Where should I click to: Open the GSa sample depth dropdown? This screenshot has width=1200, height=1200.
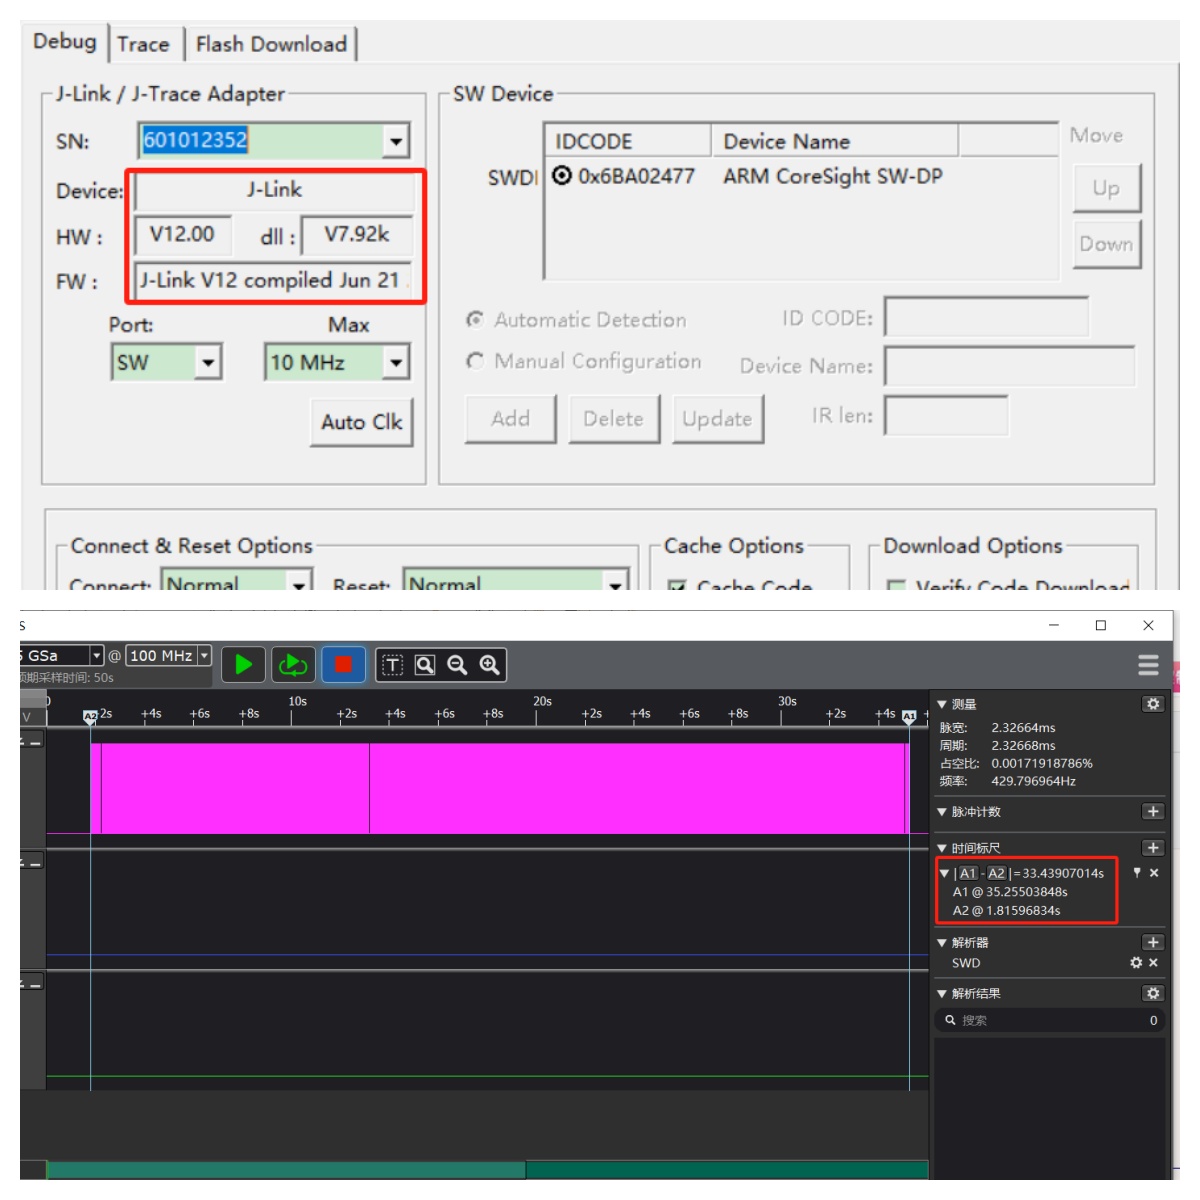click(x=97, y=656)
